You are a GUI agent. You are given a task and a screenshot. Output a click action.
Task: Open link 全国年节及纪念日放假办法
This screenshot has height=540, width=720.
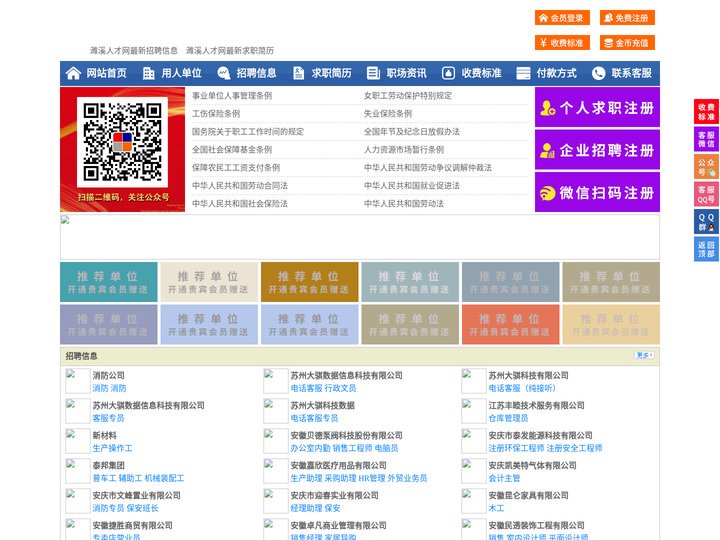(412, 131)
